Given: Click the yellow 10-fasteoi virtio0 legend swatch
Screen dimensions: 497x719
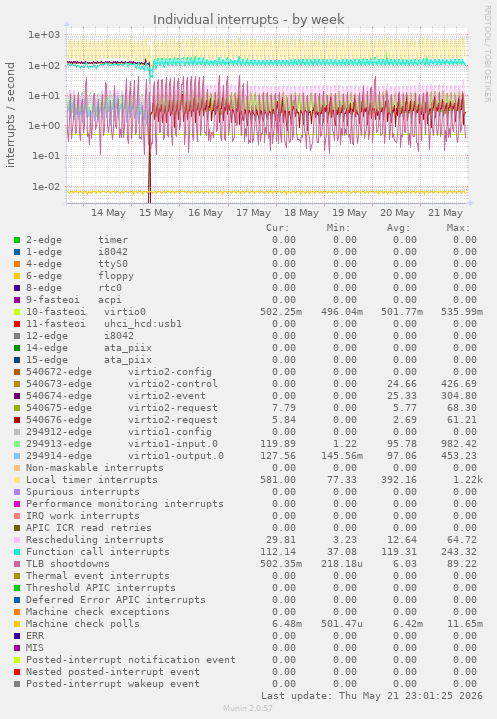Looking at the screenshot, I should (17, 312).
